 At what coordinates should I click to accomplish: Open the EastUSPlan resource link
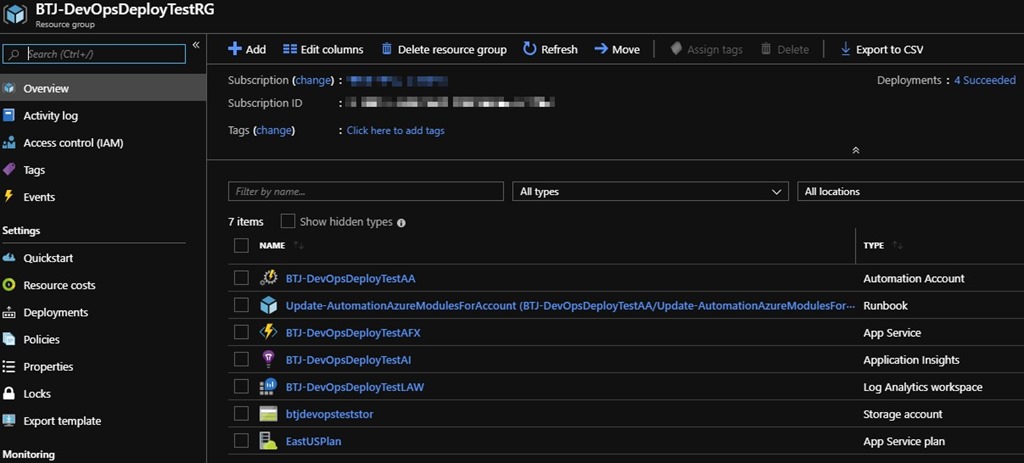pos(313,441)
